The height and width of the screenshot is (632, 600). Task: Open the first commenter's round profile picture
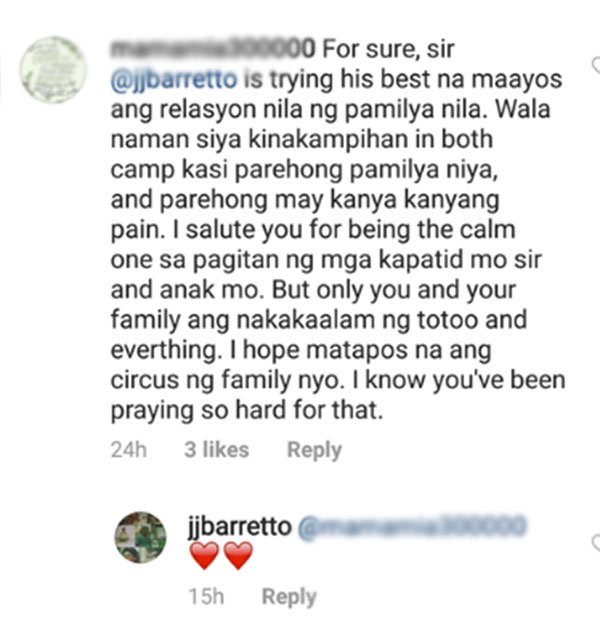(x=53, y=69)
